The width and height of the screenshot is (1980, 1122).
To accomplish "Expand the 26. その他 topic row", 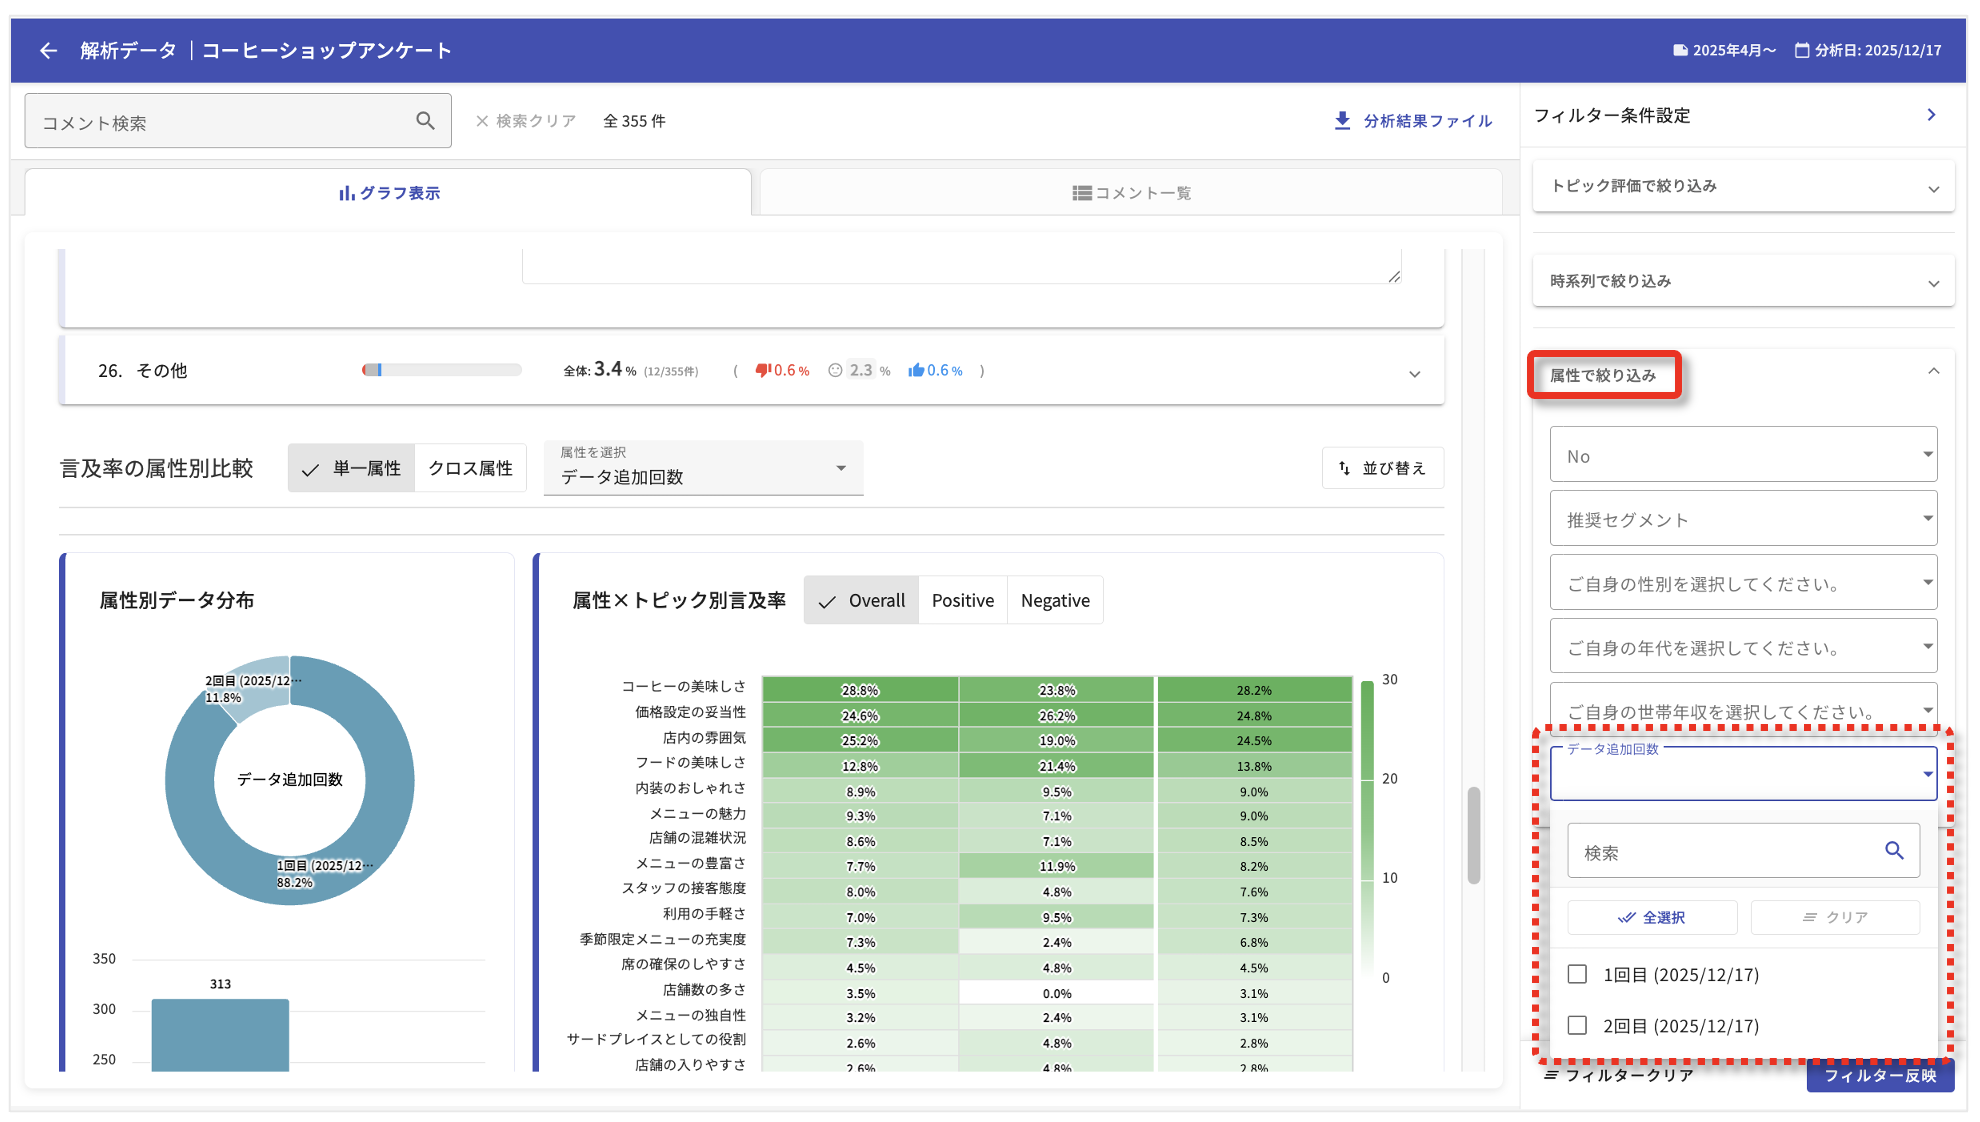I will coord(1414,373).
